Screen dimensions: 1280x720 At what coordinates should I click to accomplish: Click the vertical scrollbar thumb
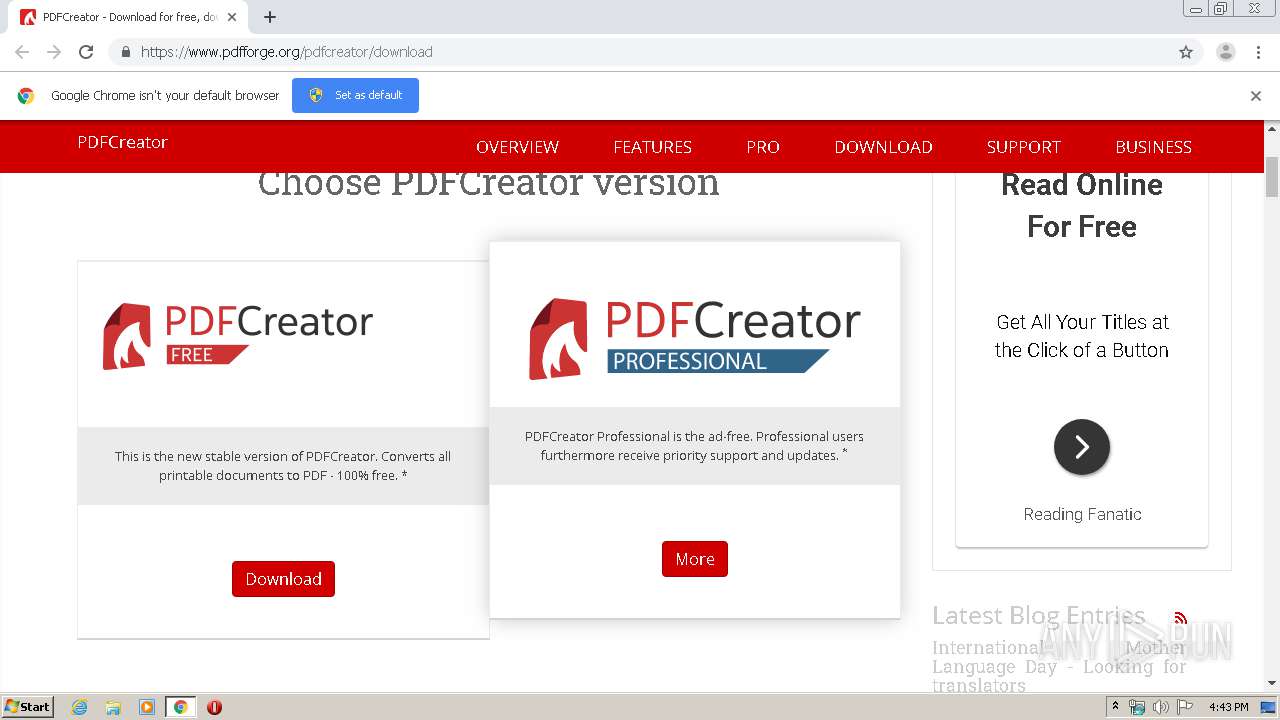(1272, 177)
